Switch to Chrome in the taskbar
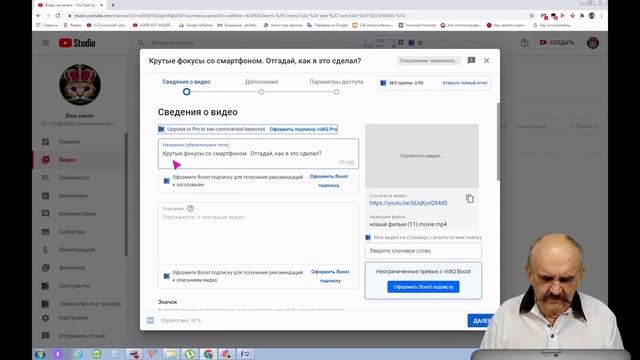 click(208, 354)
